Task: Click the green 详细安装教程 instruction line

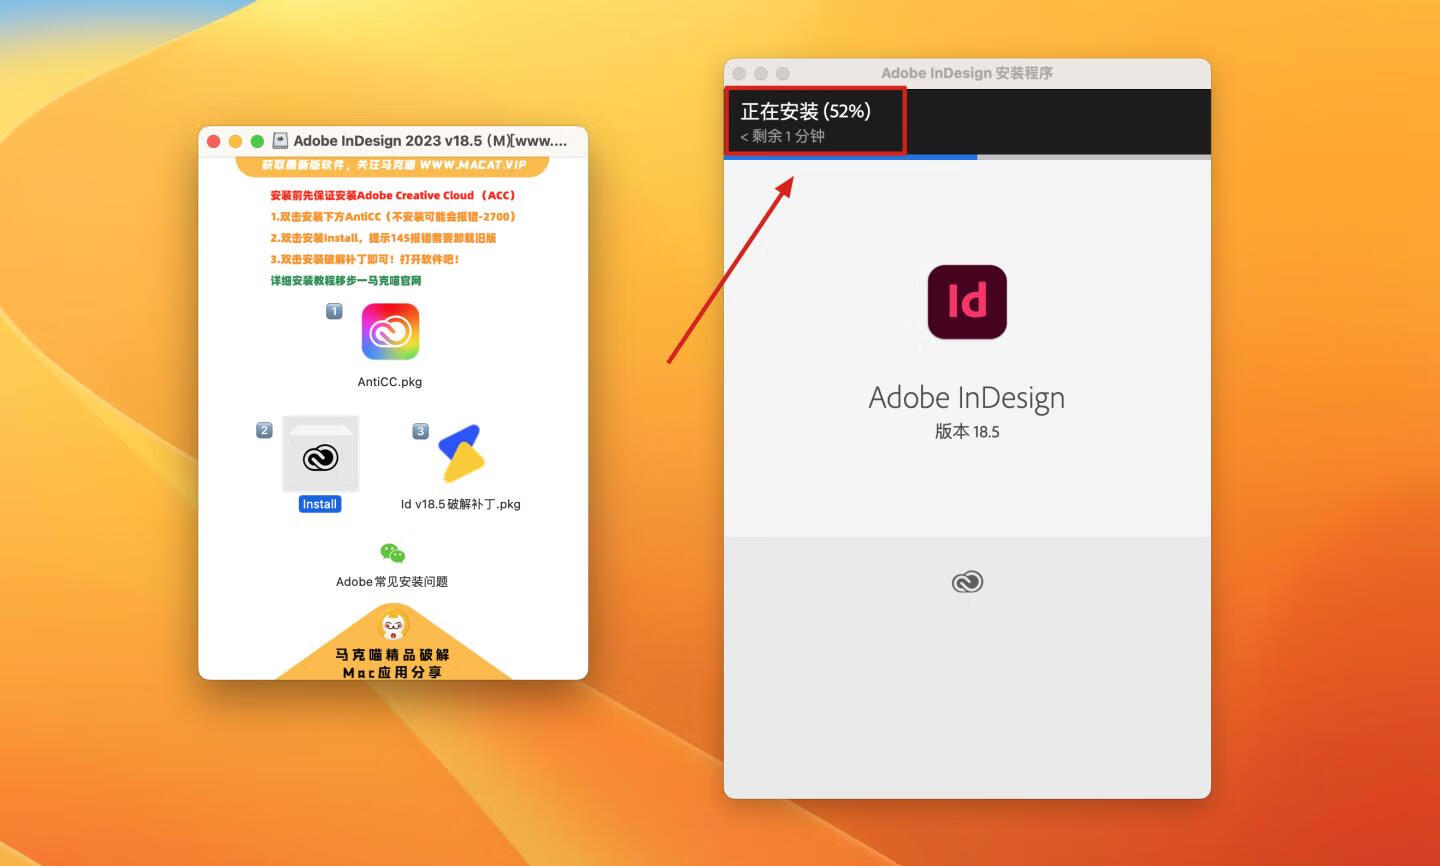Action: click(346, 281)
